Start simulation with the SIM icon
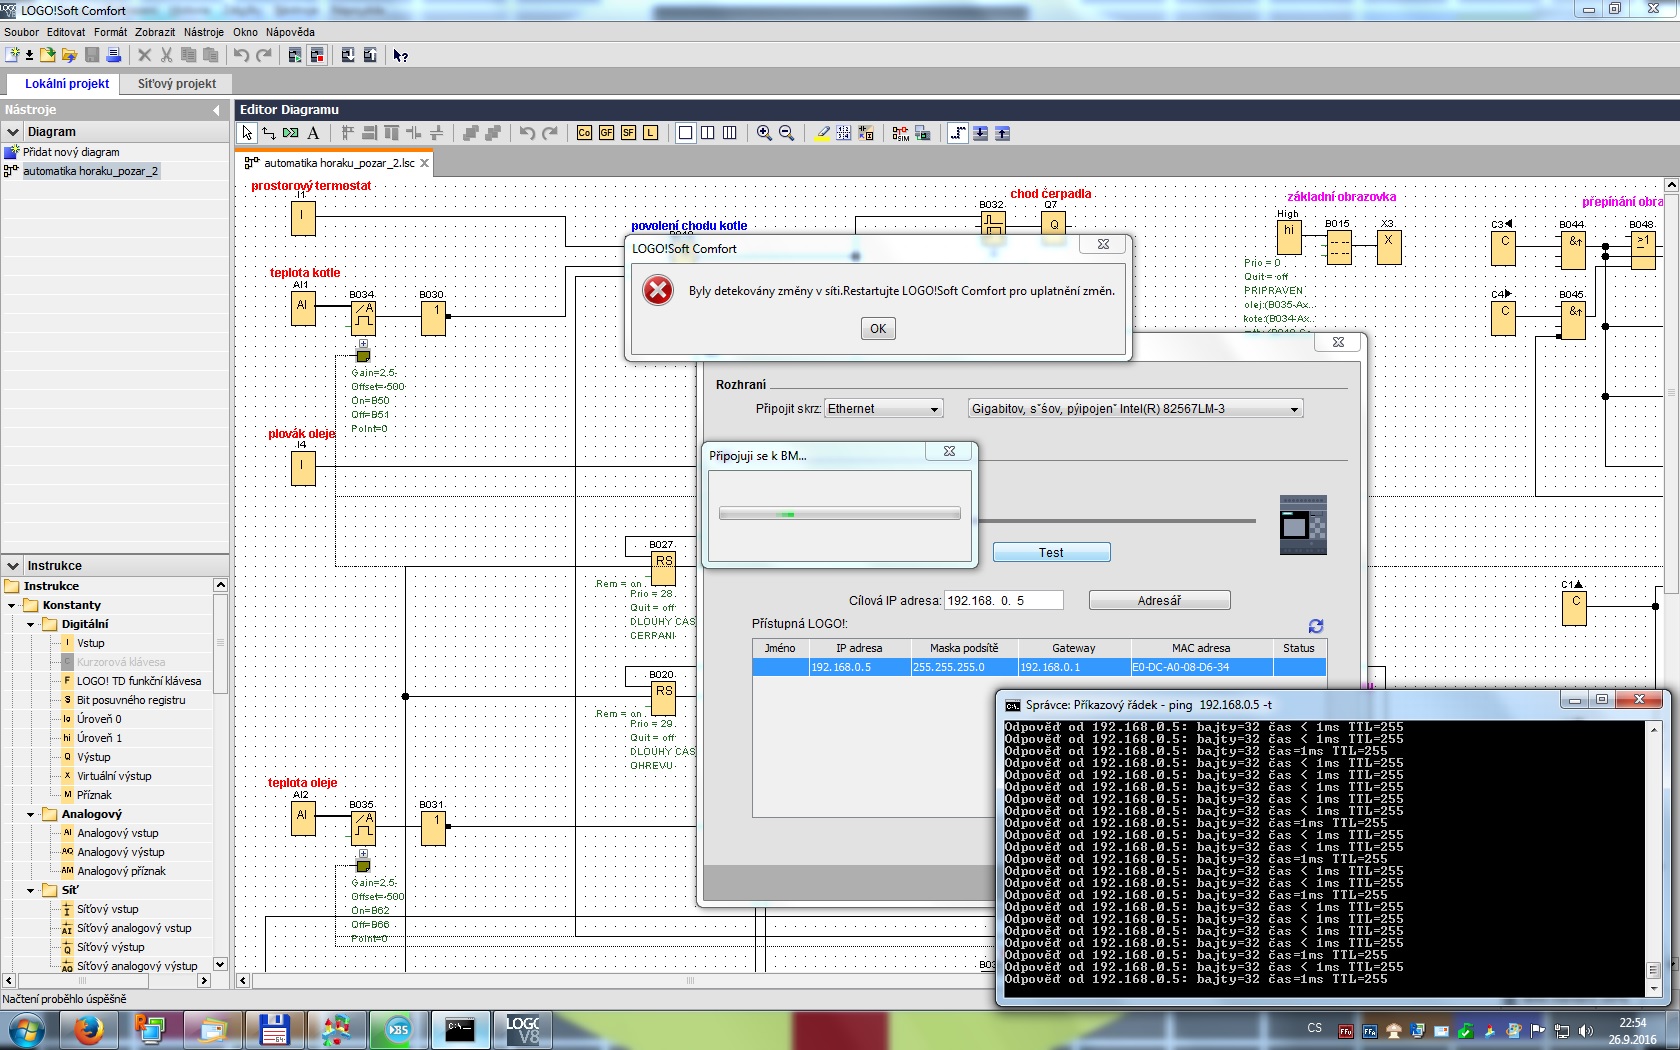Screen dimensions: 1680x1050 coord(900,133)
